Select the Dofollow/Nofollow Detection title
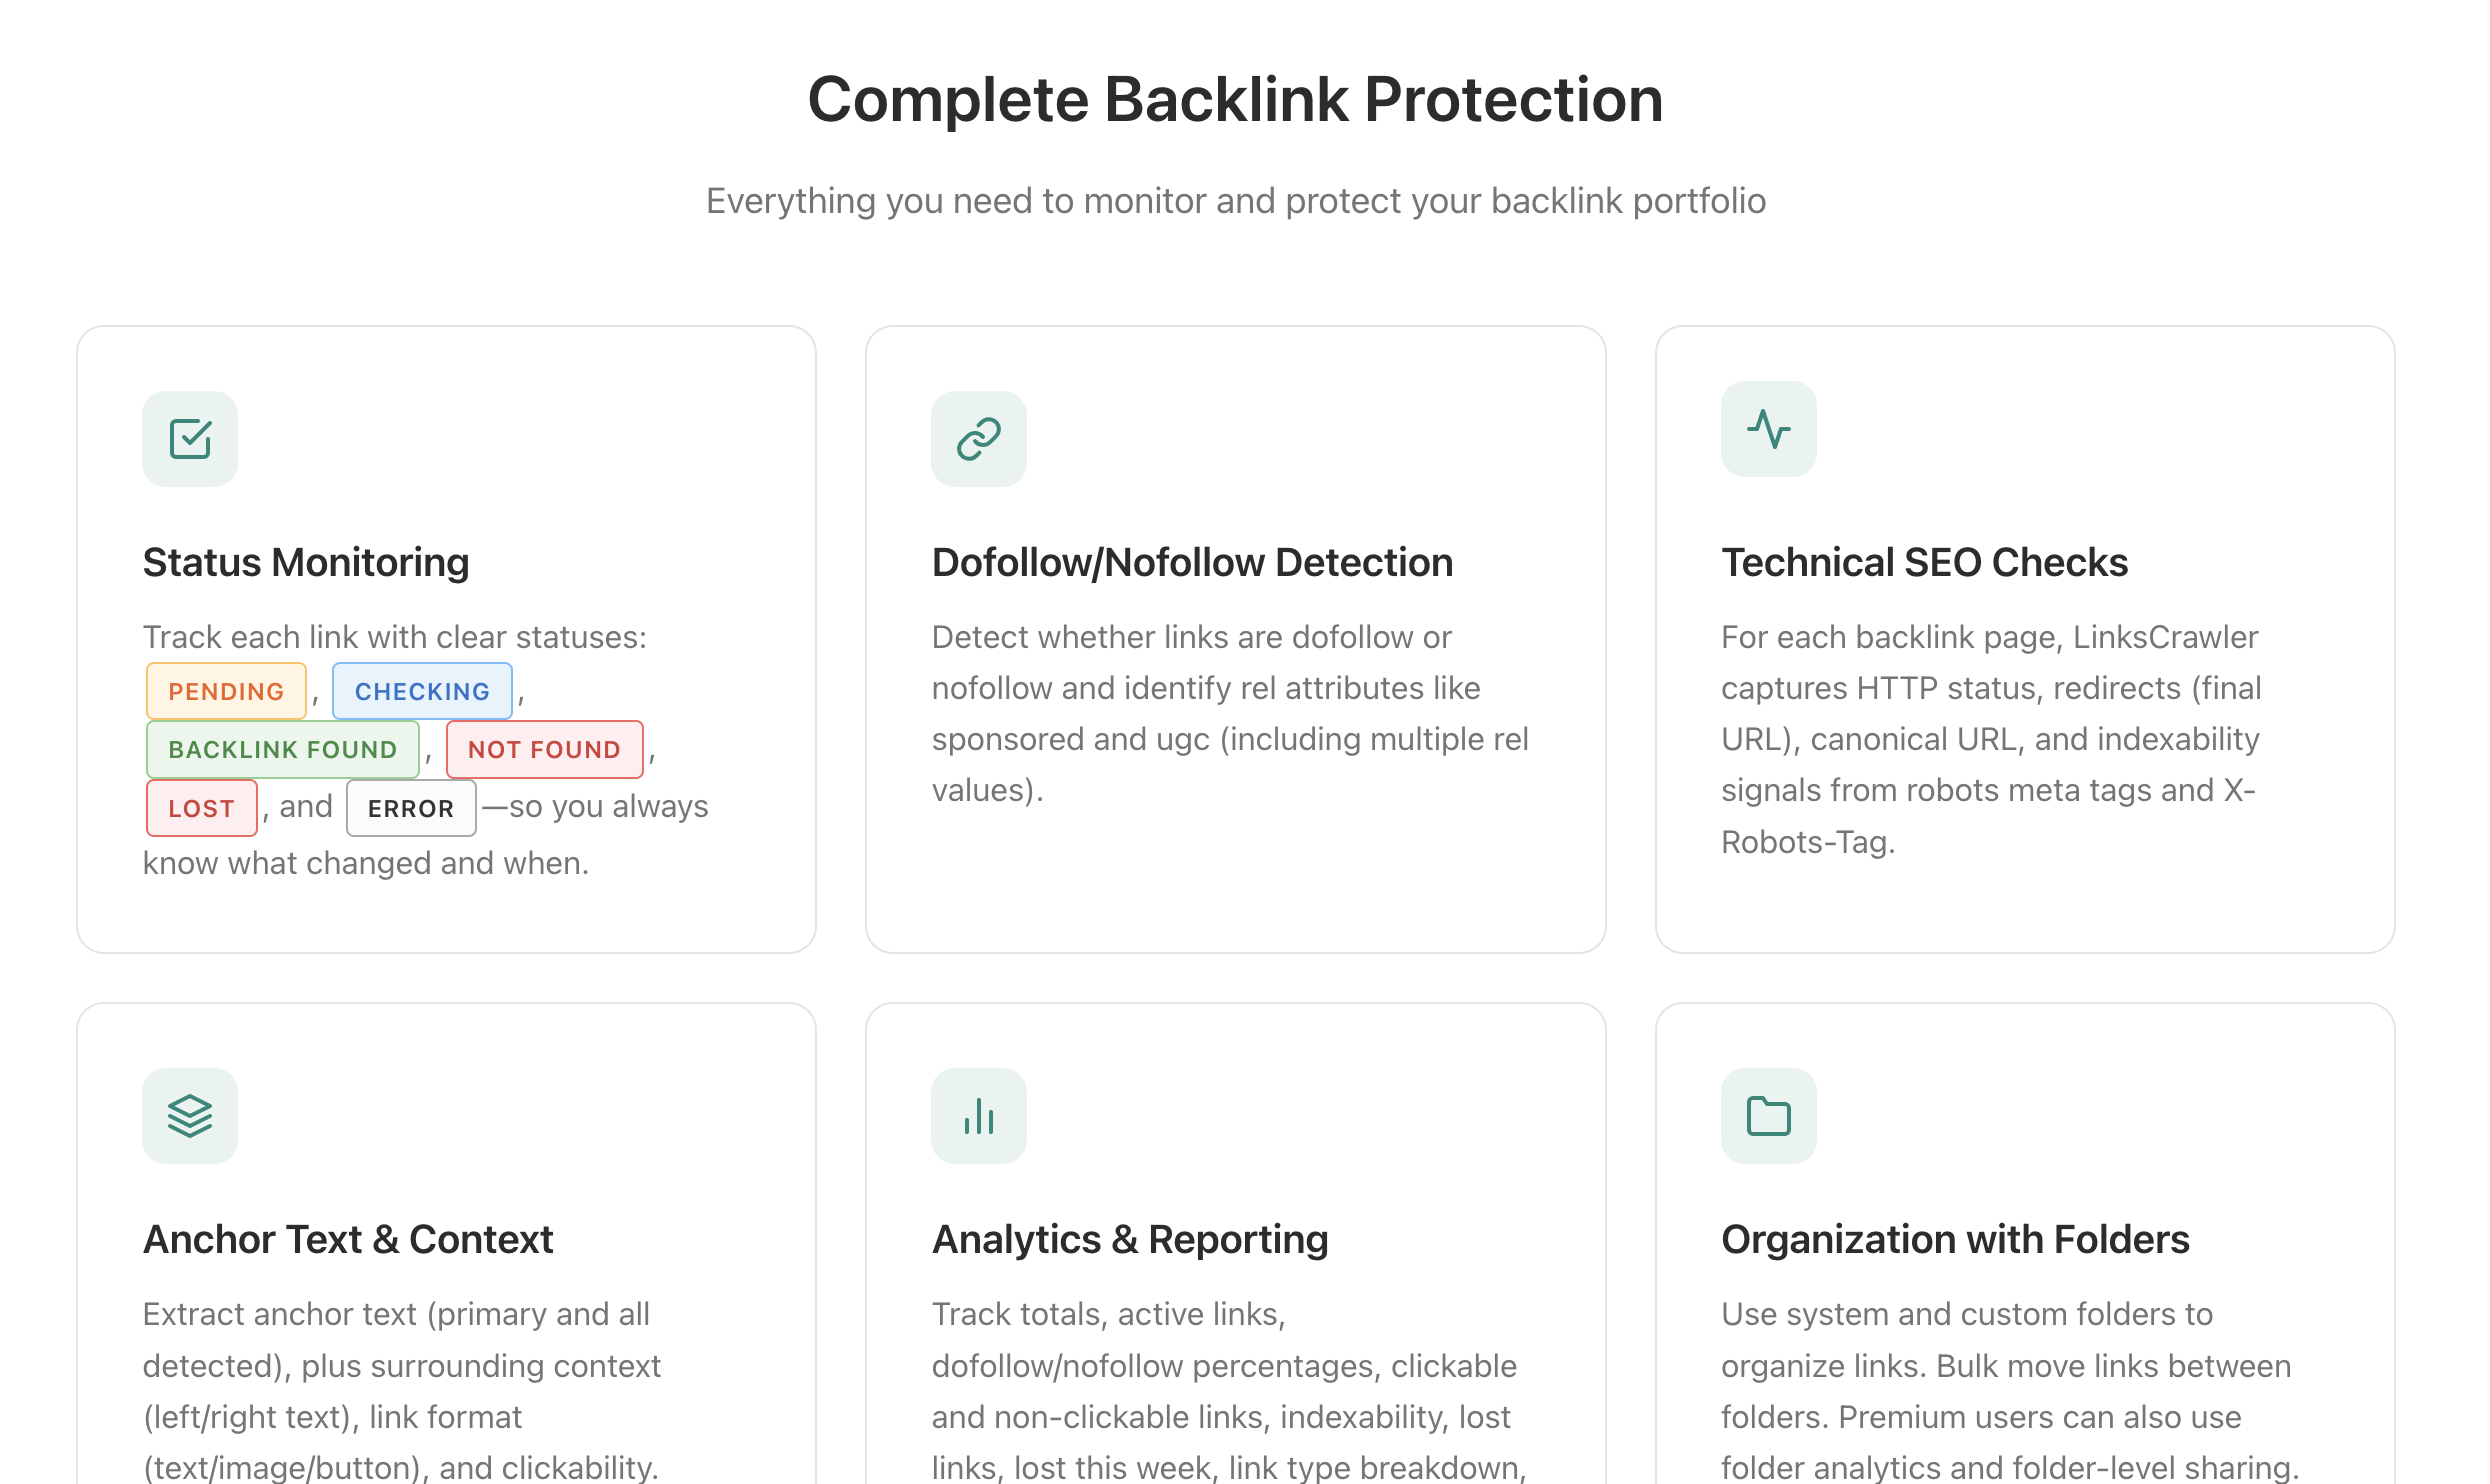 coord(1192,563)
